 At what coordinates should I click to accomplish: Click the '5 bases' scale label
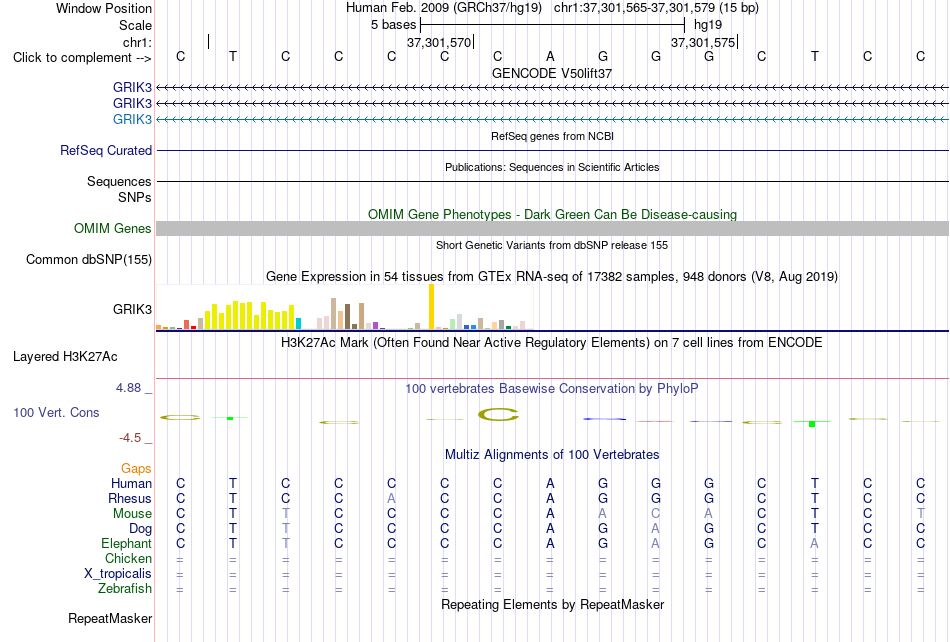[394, 25]
